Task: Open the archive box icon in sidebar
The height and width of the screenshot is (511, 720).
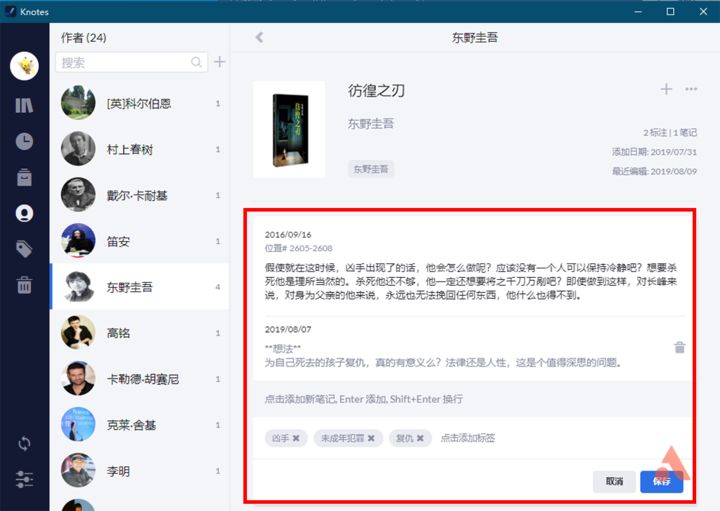Action: pos(24,177)
